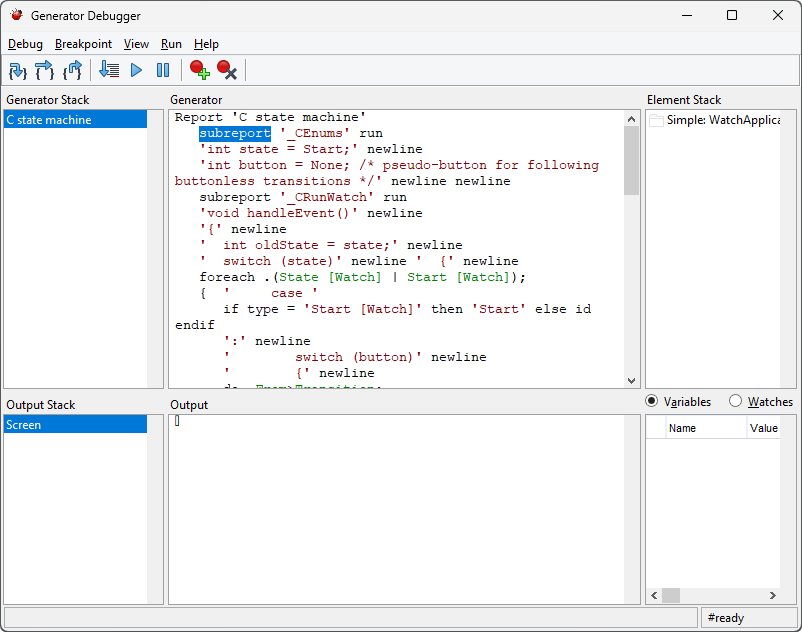
Task: Open the Breakpoint menu
Action: click(83, 44)
